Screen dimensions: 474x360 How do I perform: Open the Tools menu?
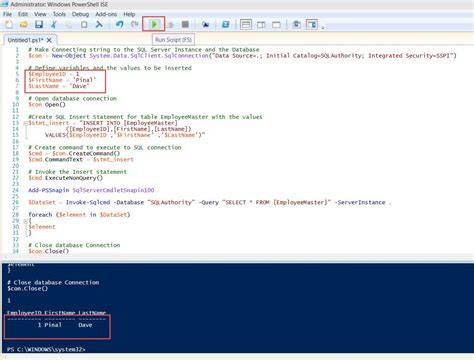[59, 14]
